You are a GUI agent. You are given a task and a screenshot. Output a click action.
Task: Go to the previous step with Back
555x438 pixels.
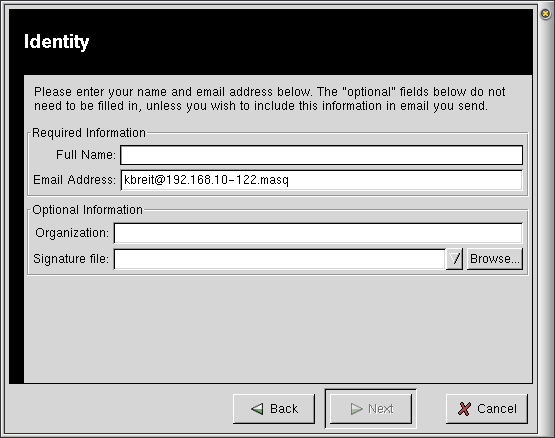coord(274,409)
